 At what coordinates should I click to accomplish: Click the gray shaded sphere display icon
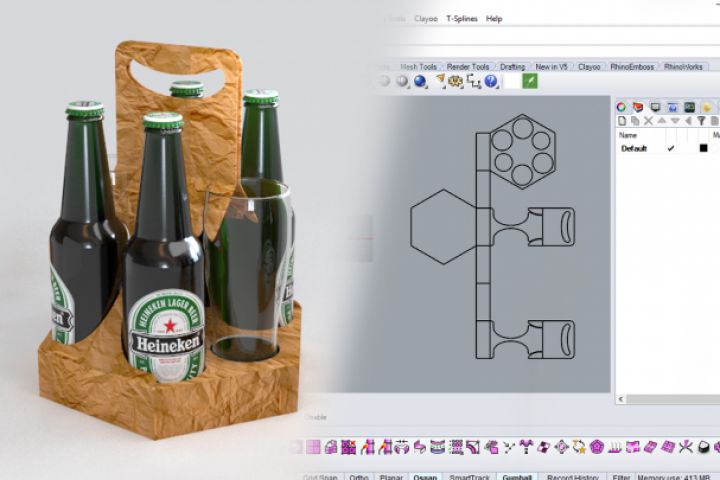[403, 81]
